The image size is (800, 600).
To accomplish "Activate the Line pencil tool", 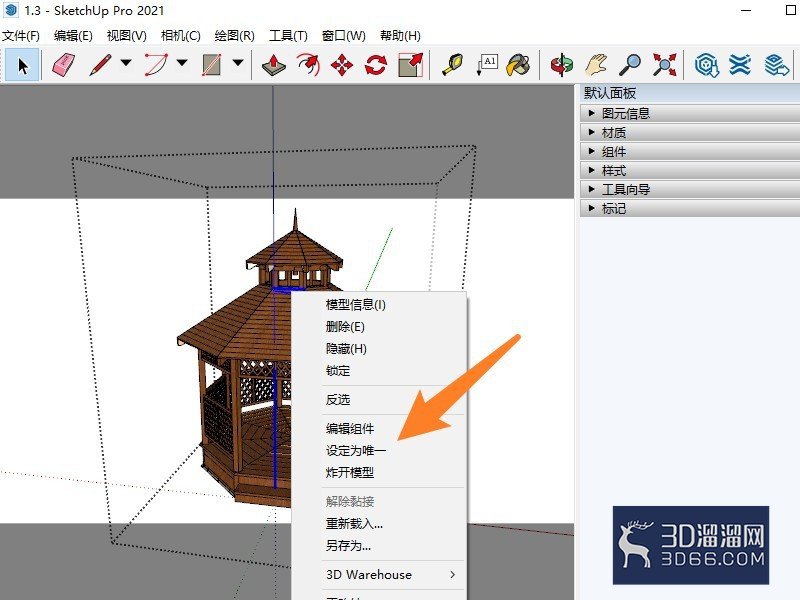I will 100,65.
